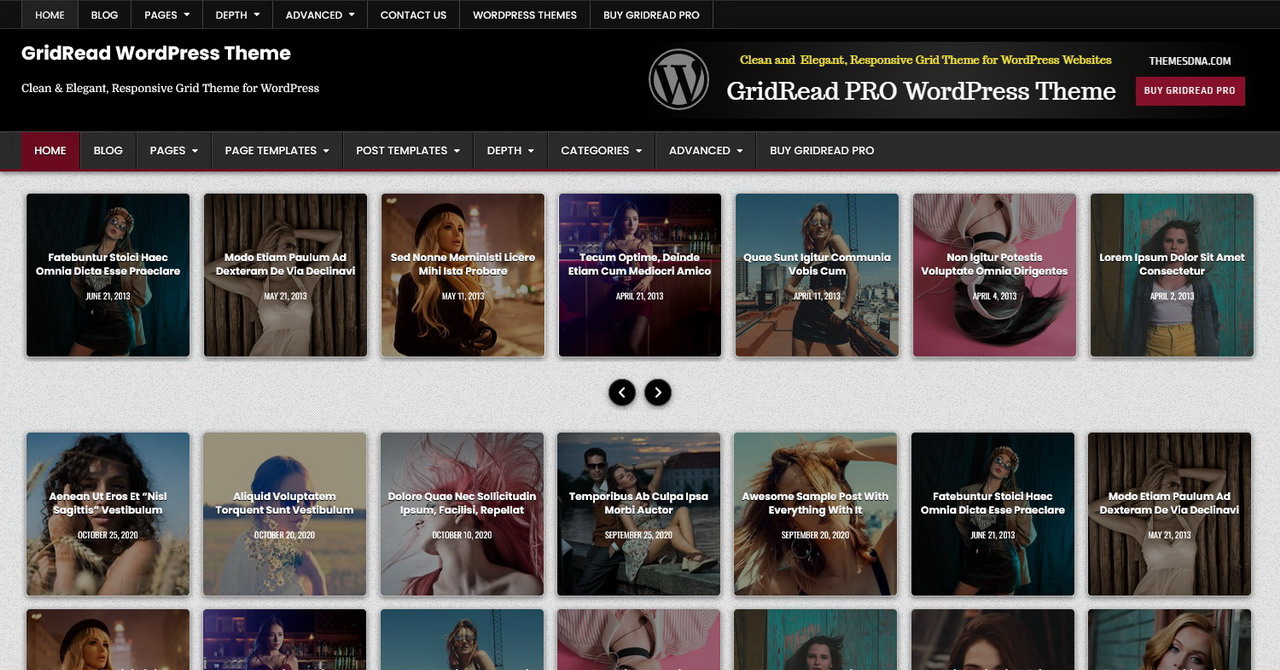1280x670 pixels.
Task: Select Home in main navigation
Action: (x=50, y=150)
